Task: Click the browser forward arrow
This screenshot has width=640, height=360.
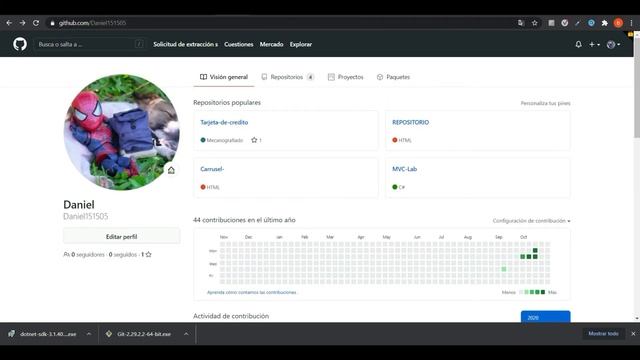Action: click(22, 23)
